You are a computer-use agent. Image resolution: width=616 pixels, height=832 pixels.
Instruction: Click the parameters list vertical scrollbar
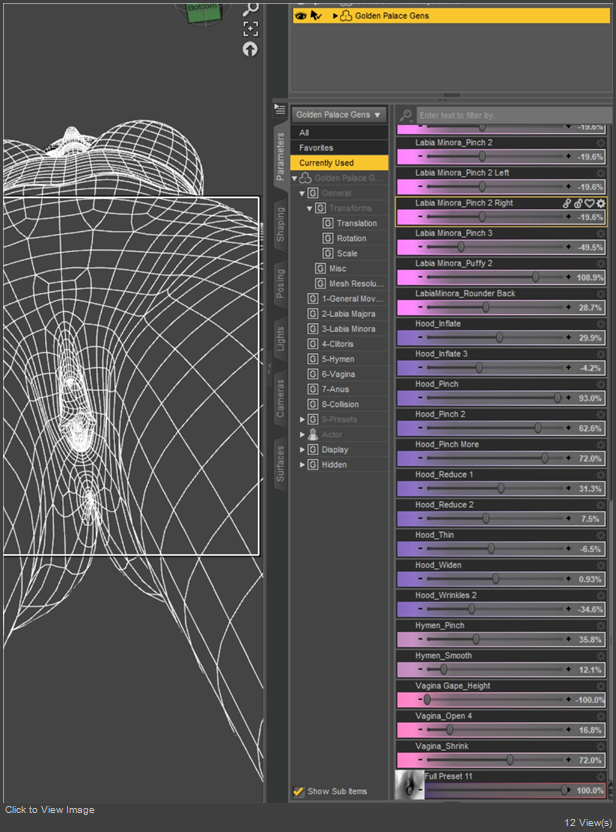click(611, 639)
